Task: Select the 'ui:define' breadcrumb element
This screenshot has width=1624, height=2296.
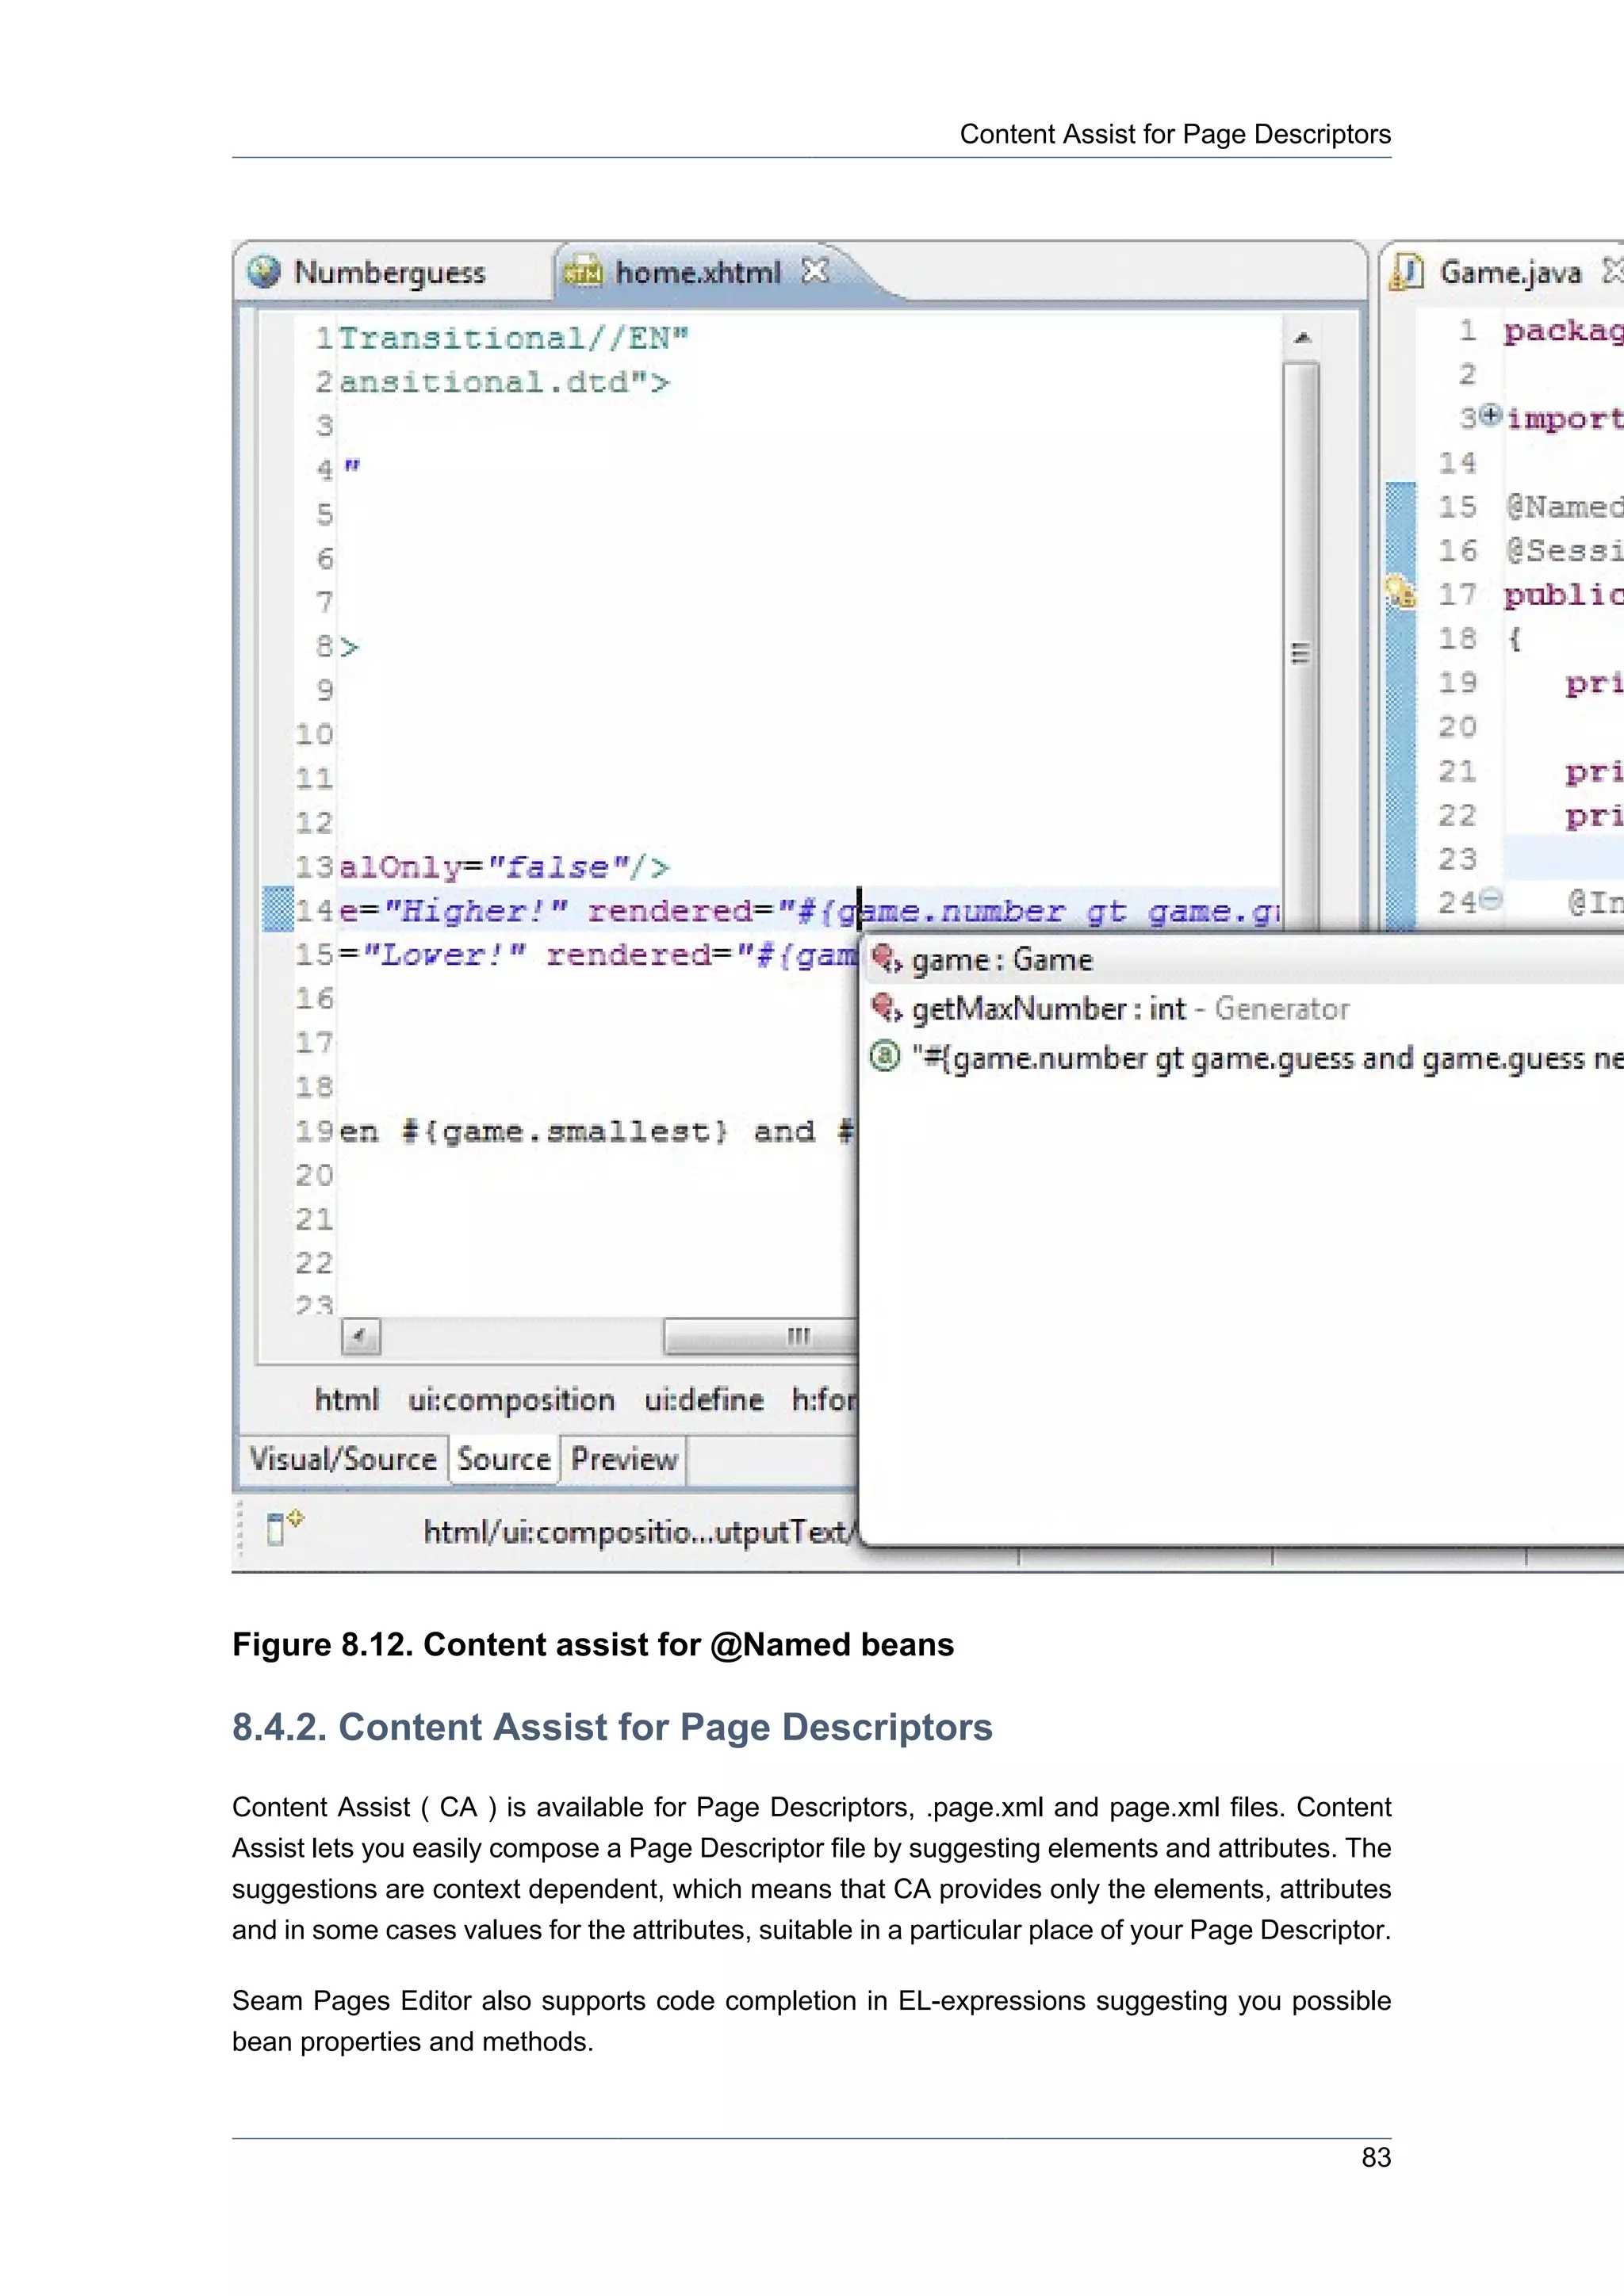Action: [x=704, y=1400]
